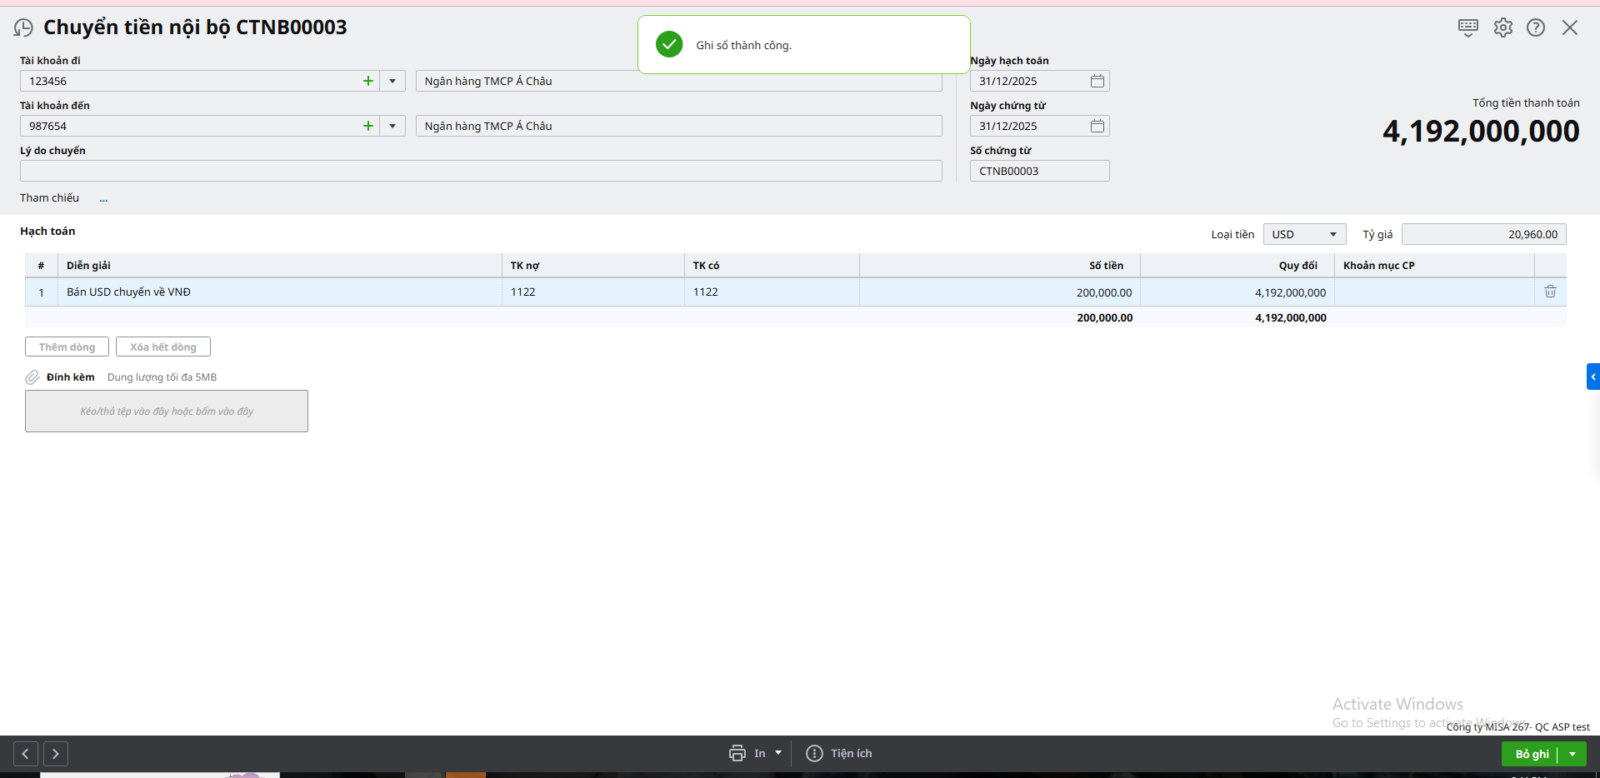The image size is (1600, 778).
Task: Click the help question mark icon
Action: click(x=1536, y=28)
